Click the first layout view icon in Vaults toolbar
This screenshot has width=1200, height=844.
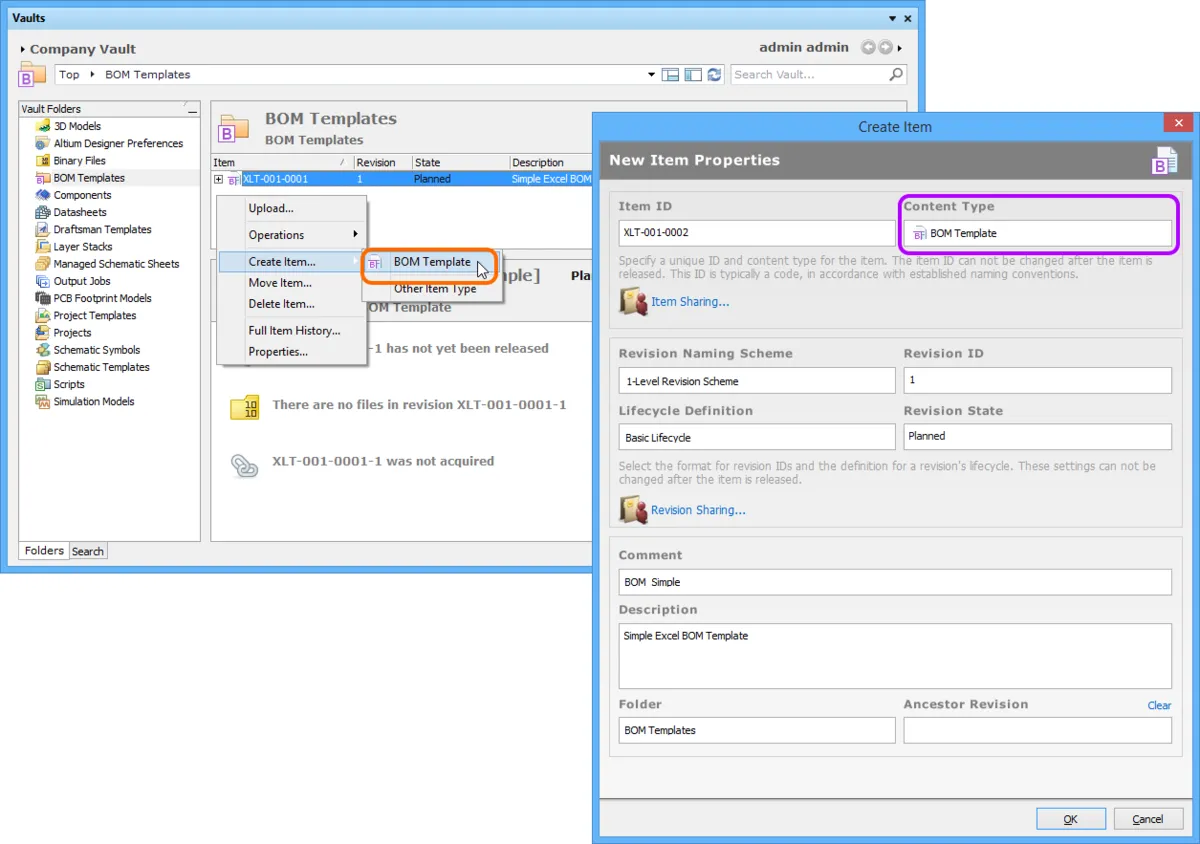(x=671, y=74)
